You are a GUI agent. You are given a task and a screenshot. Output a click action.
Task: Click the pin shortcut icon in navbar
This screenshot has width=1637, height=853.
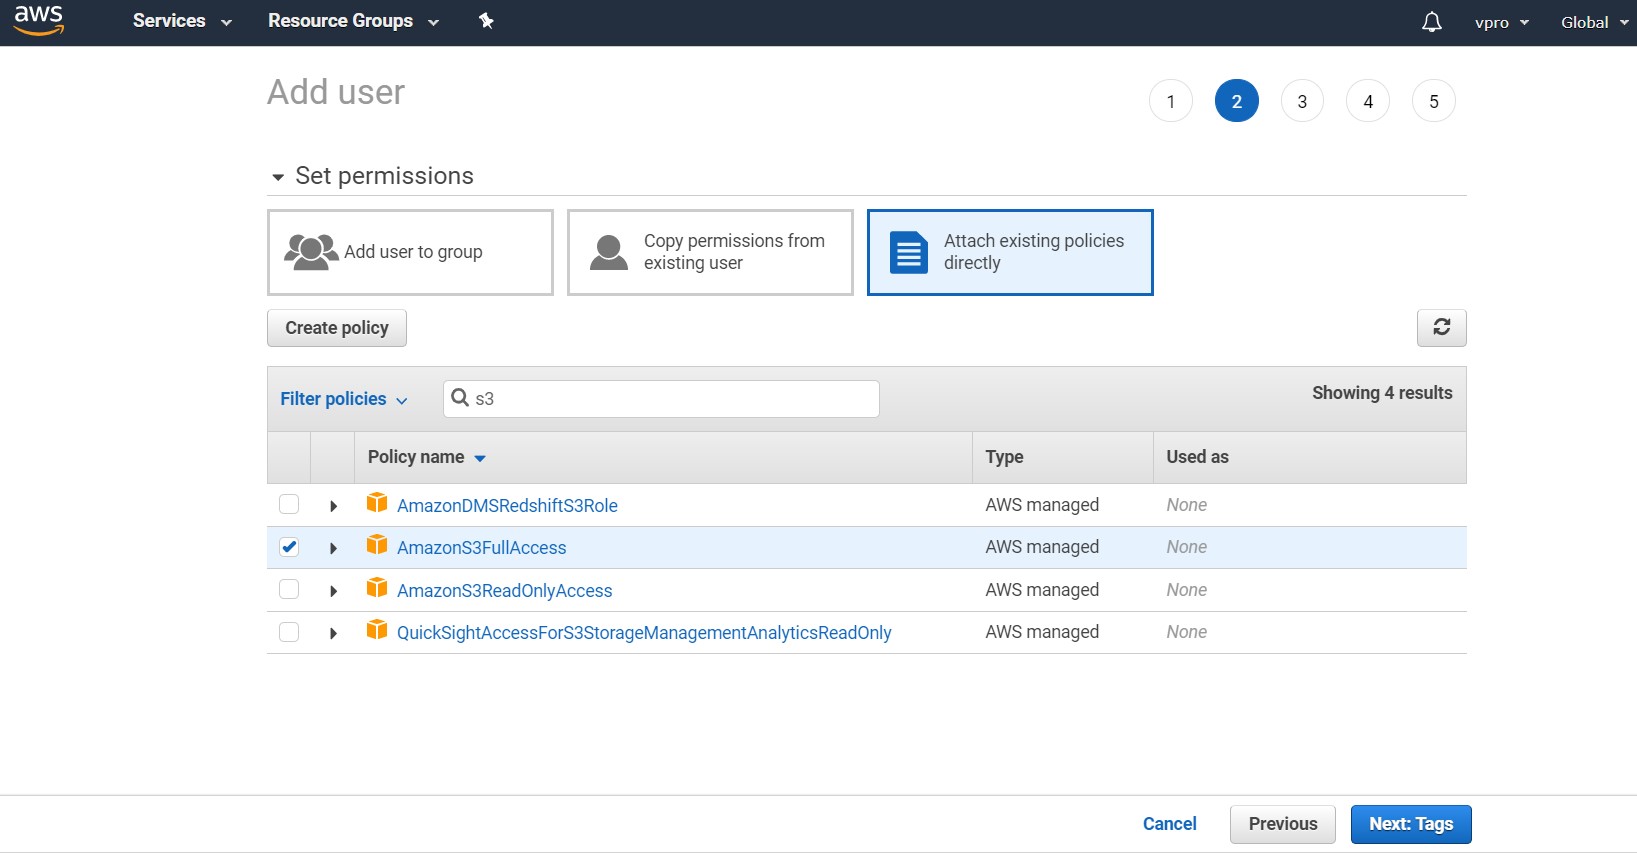(x=486, y=21)
